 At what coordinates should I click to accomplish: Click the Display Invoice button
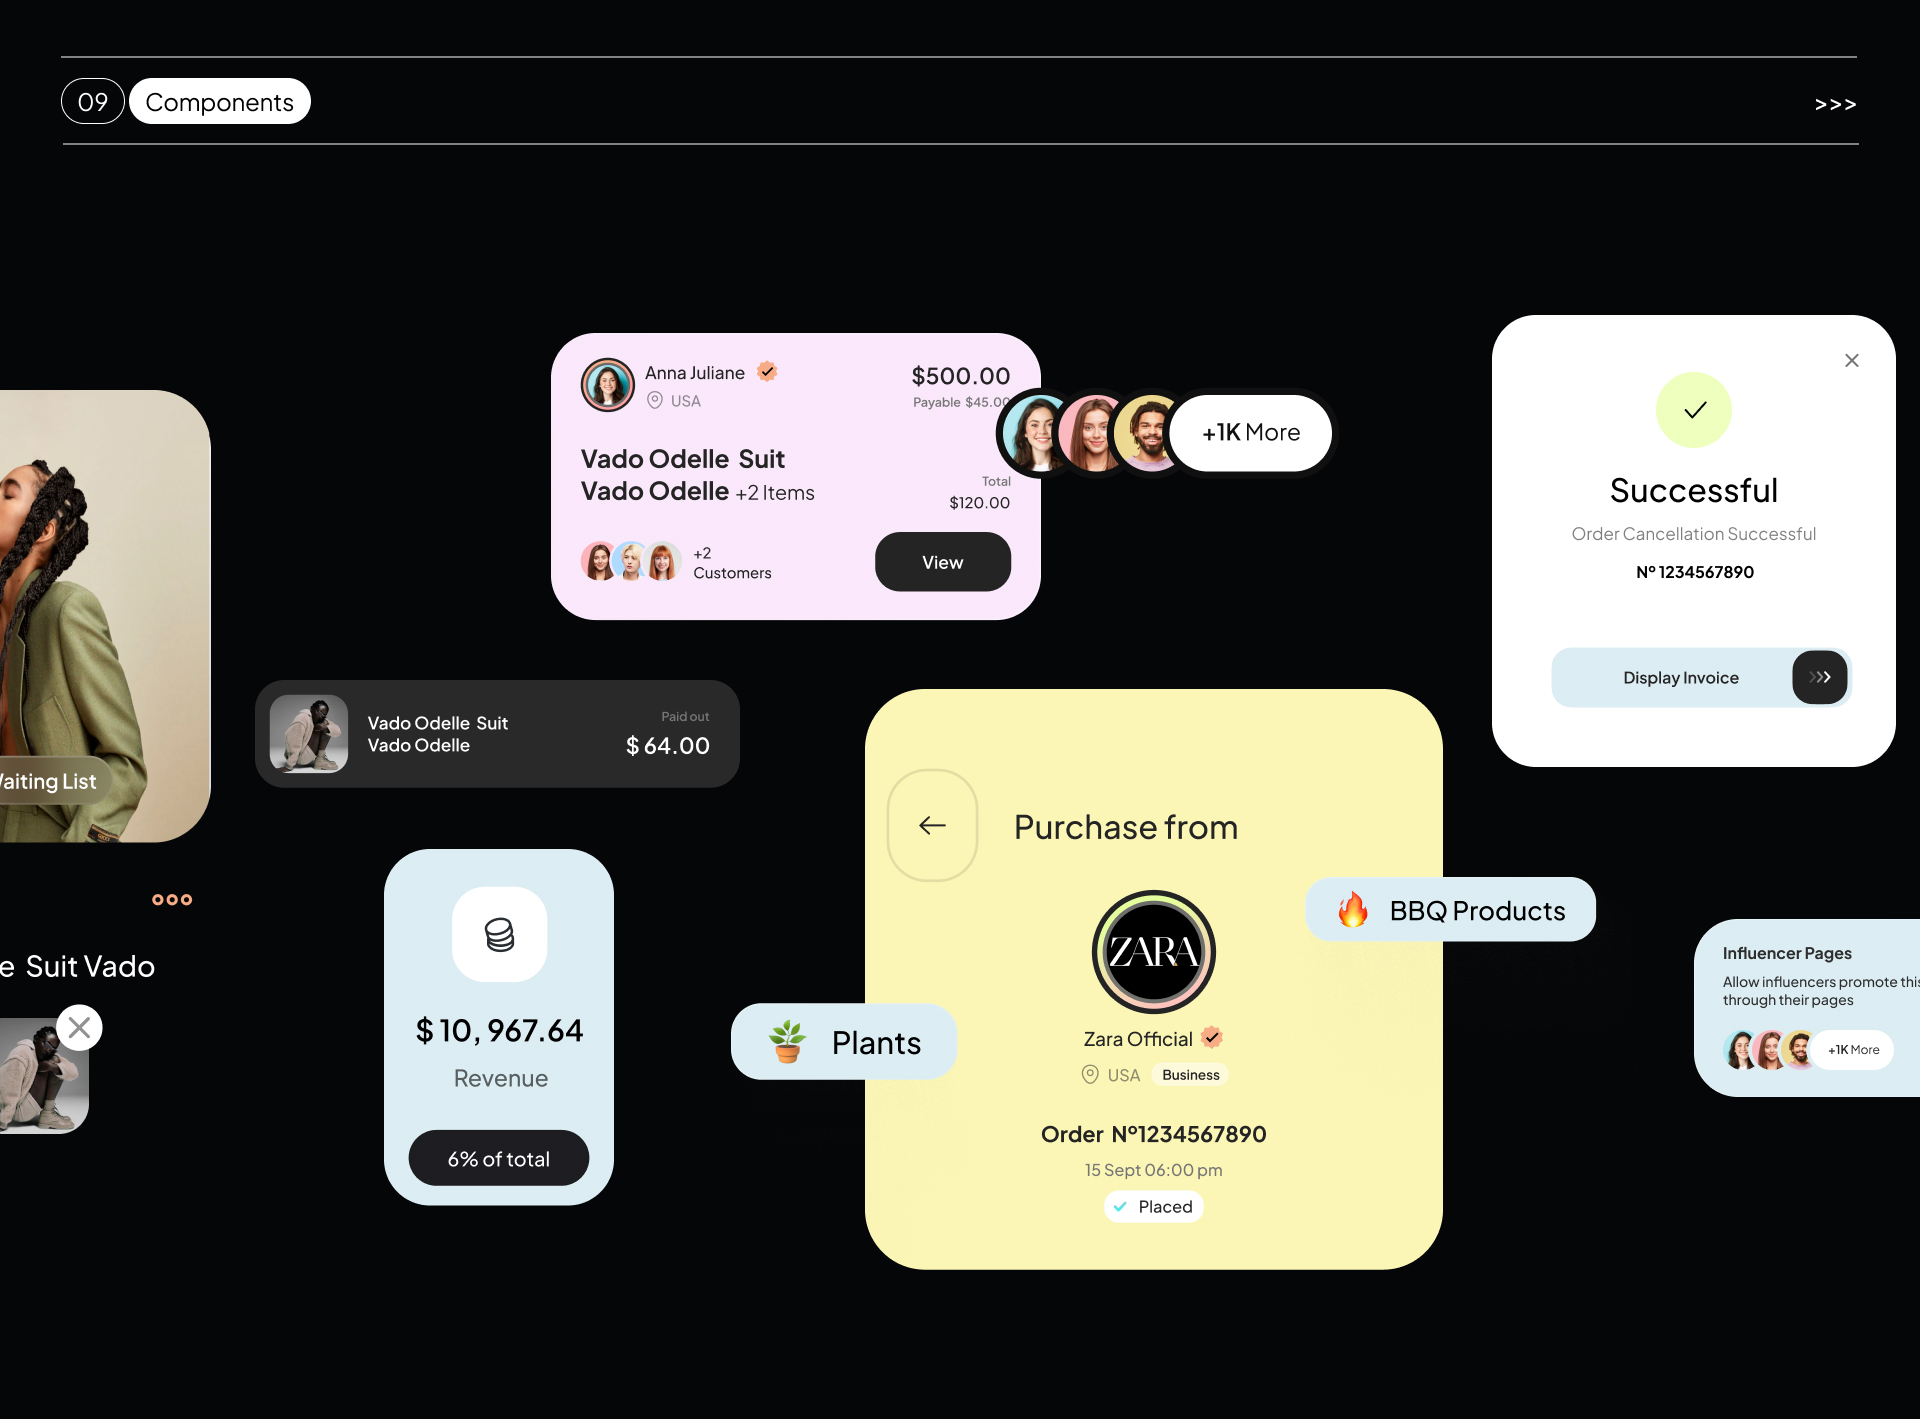click(x=1680, y=677)
